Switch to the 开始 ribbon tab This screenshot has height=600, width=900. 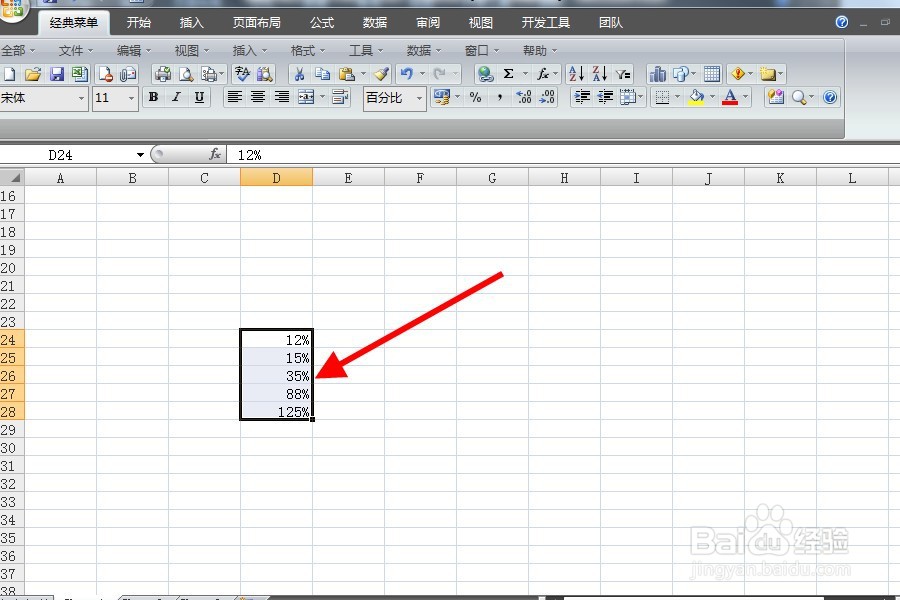coord(138,23)
